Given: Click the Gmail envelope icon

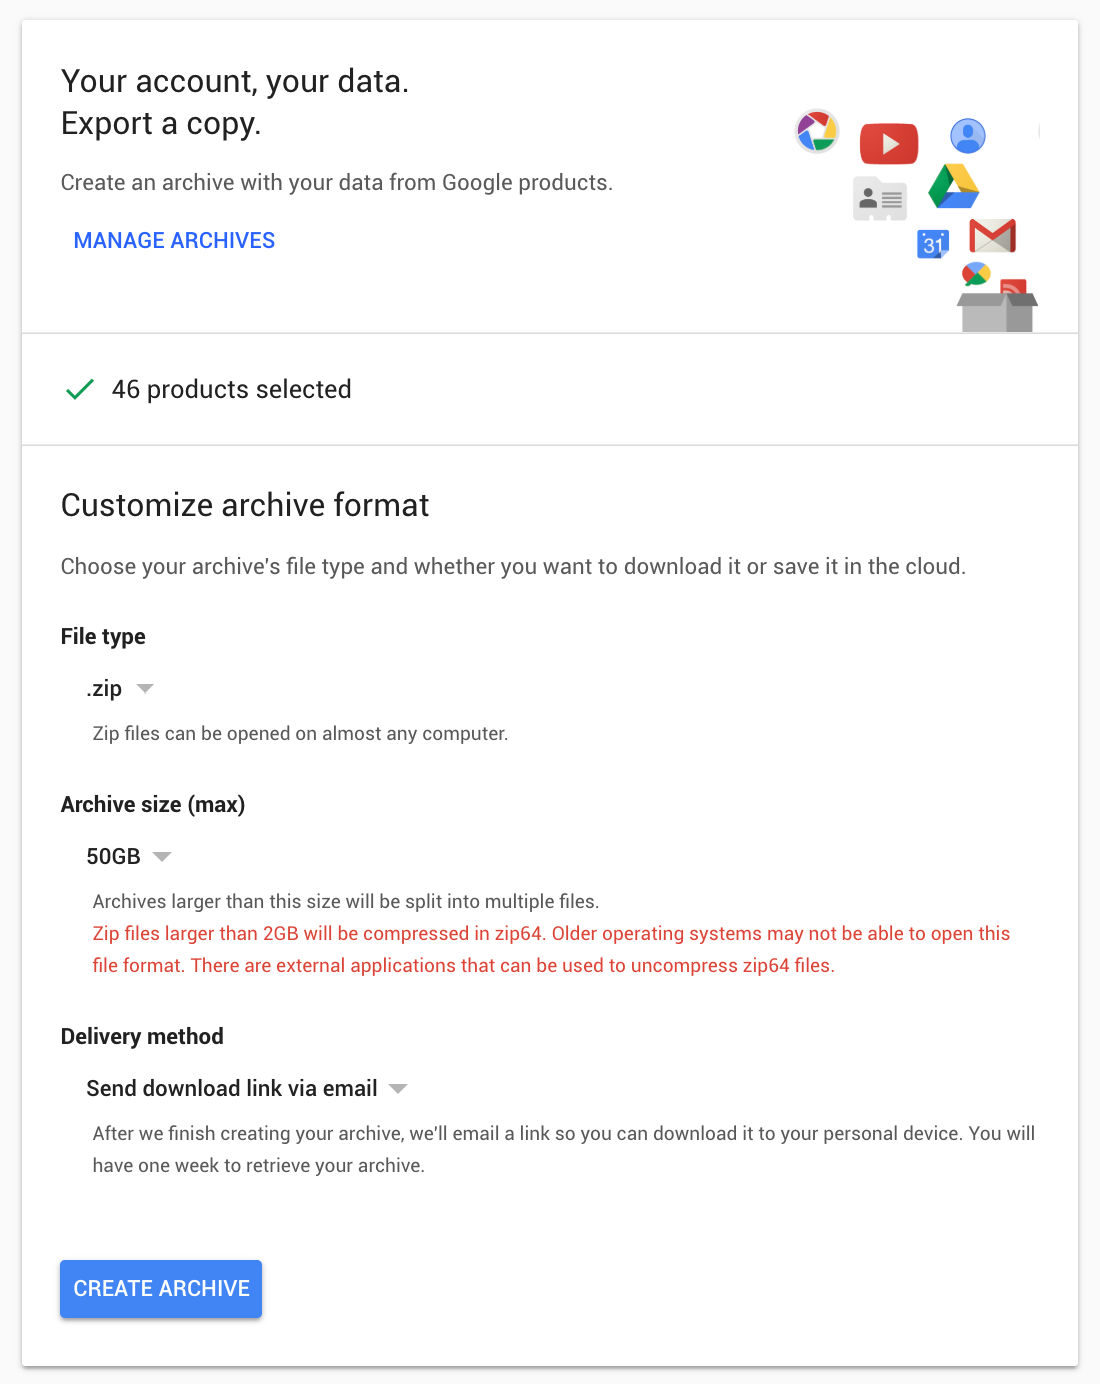Looking at the screenshot, I should pos(992,236).
